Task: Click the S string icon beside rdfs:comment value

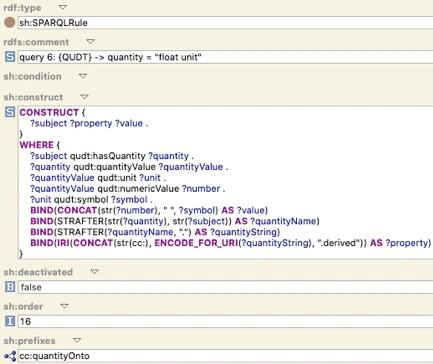Action: point(10,57)
